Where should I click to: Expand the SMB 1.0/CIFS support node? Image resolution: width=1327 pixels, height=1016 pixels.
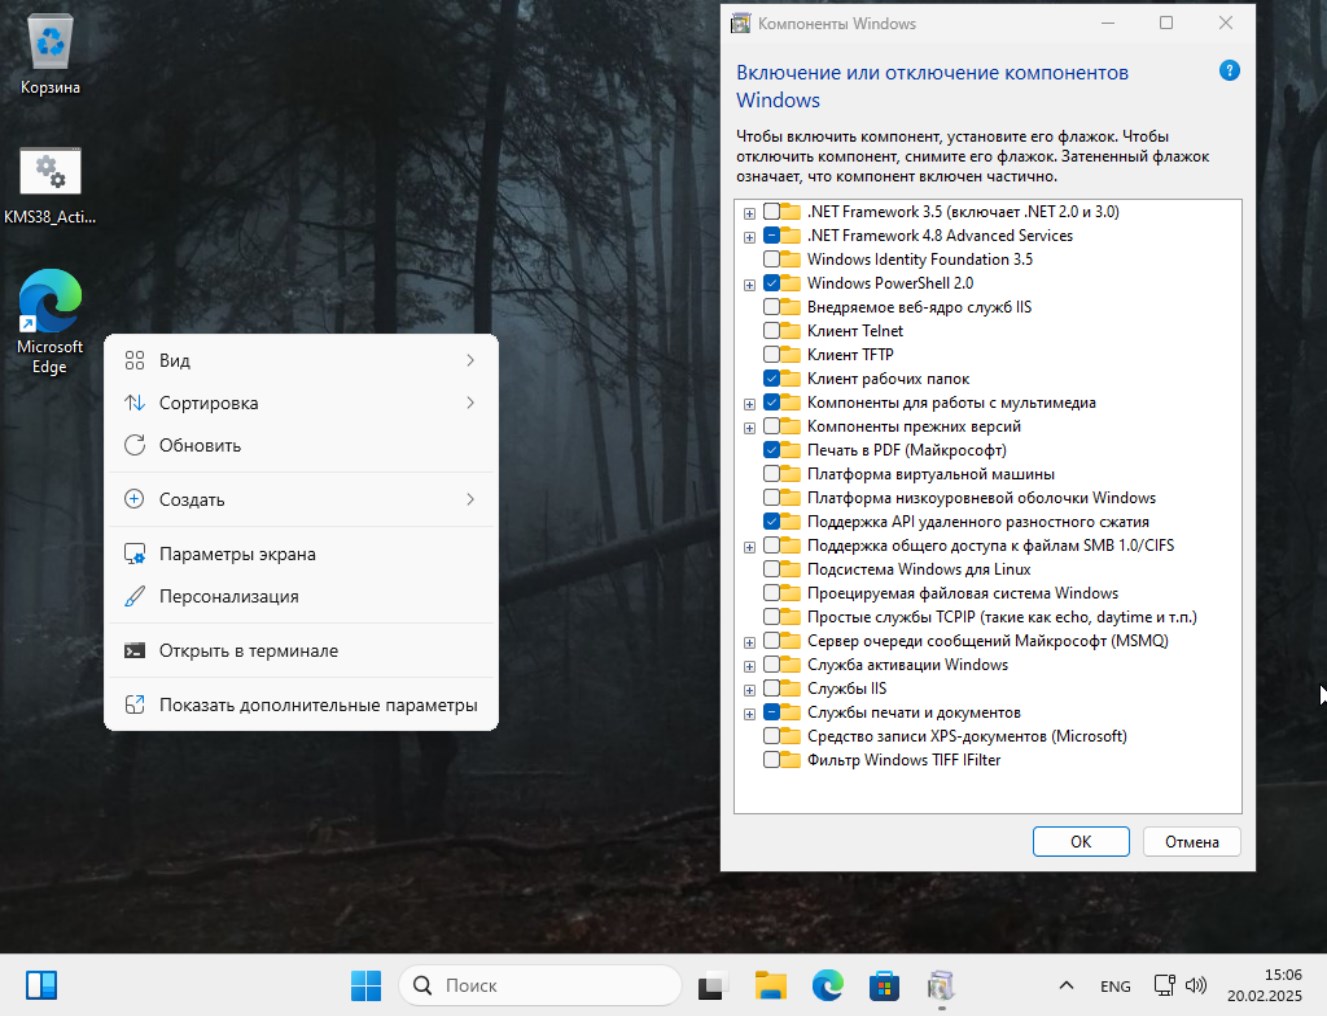[x=749, y=547]
